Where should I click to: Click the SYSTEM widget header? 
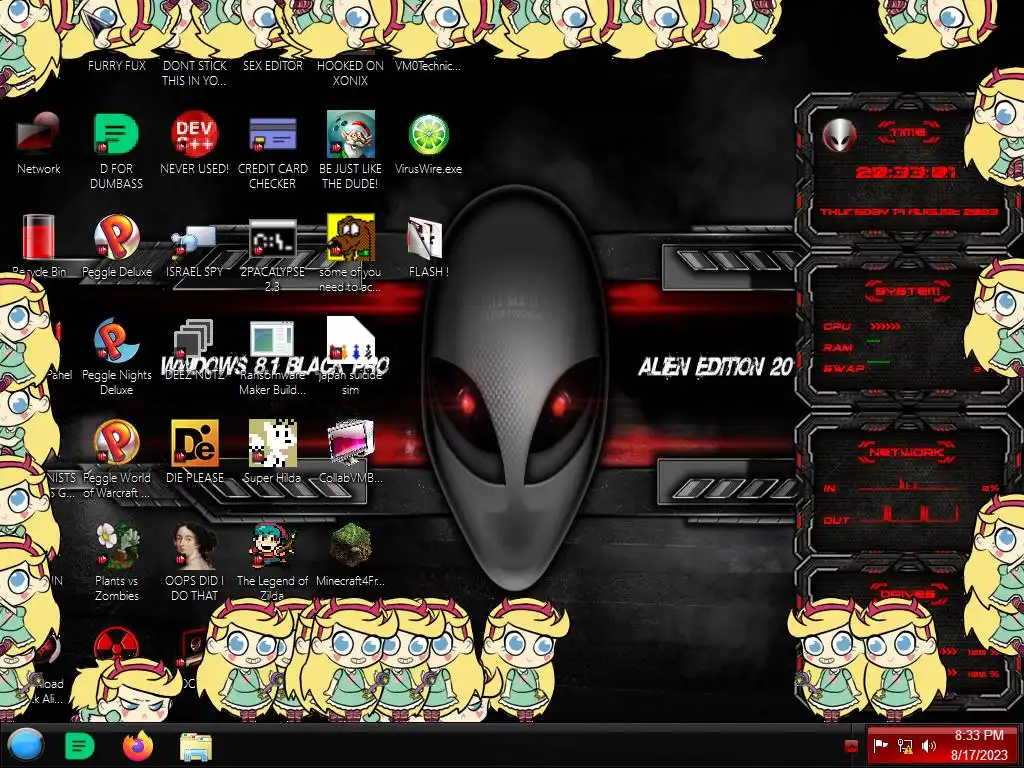pos(908,291)
